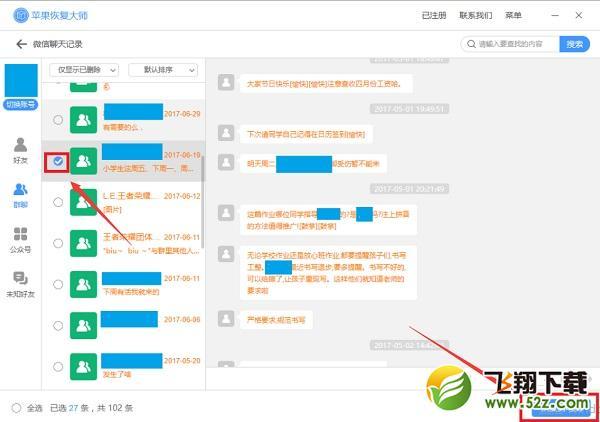Click the 发生了啥 chat preview text
This screenshot has height=422, width=600.
click(117, 374)
